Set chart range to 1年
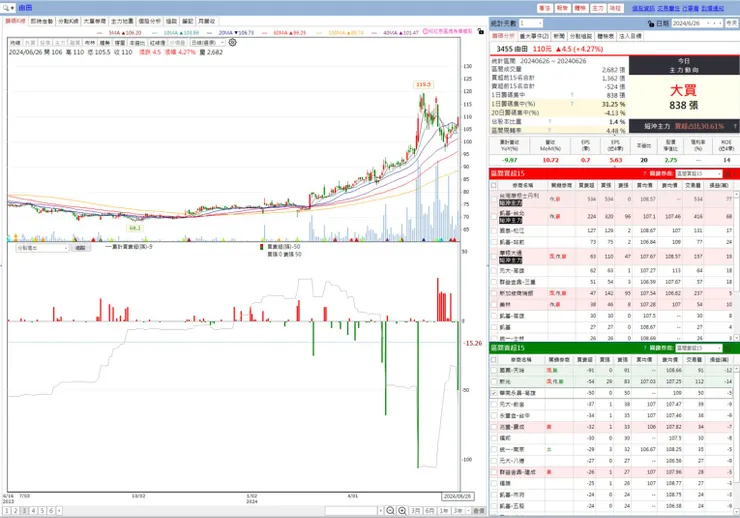This screenshot has width=740, height=518. click(444, 510)
